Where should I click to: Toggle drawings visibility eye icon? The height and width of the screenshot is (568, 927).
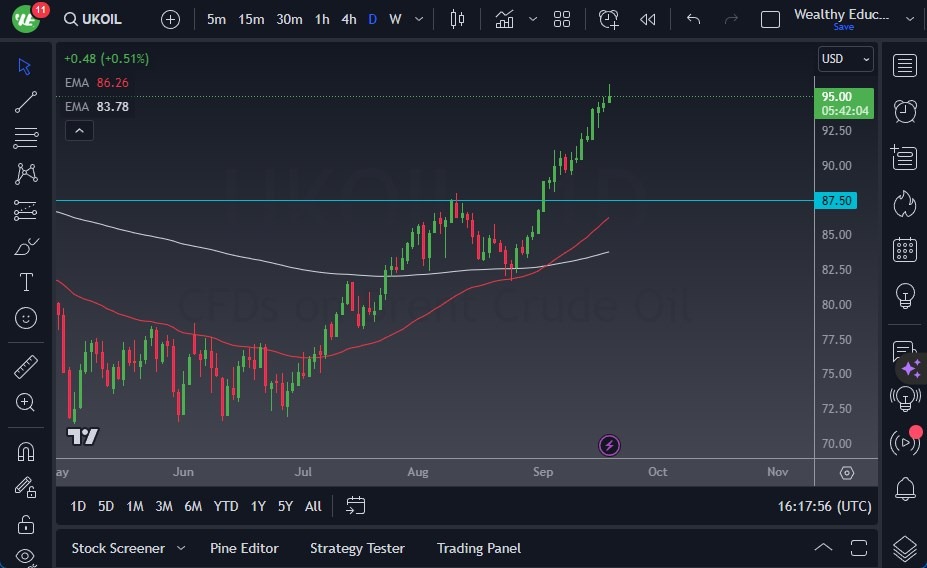click(x=26, y=556)
